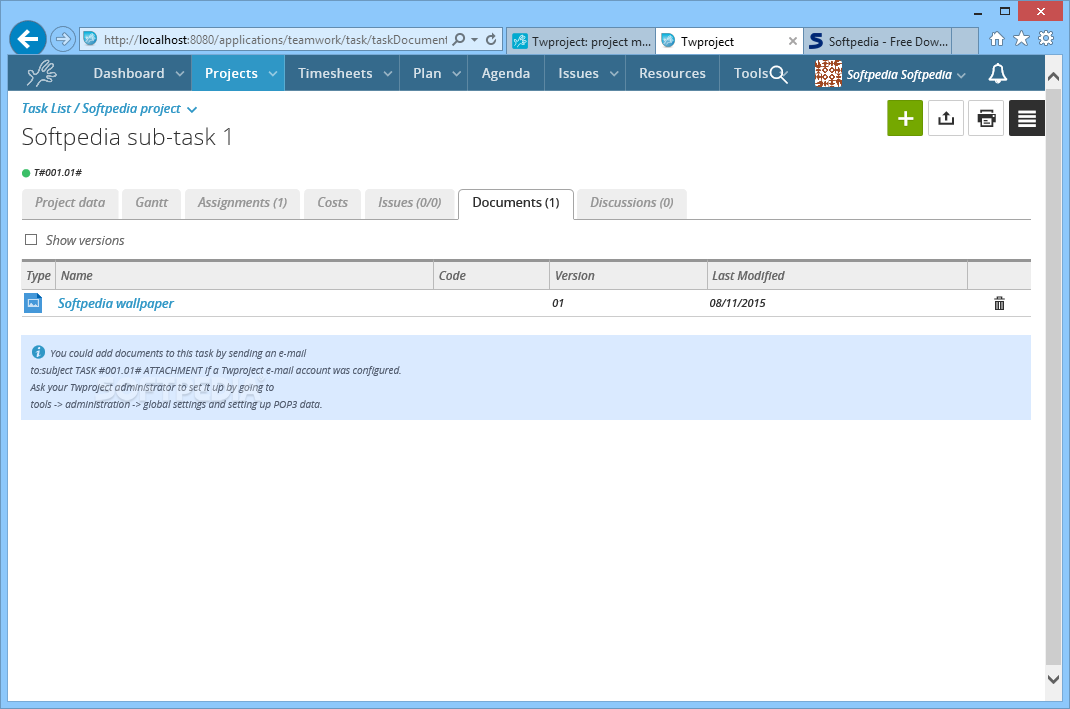Open the address bar dropdown arrow
Image resolution: width=1070 pixels, height=709 pixels.
click(474, 40)
